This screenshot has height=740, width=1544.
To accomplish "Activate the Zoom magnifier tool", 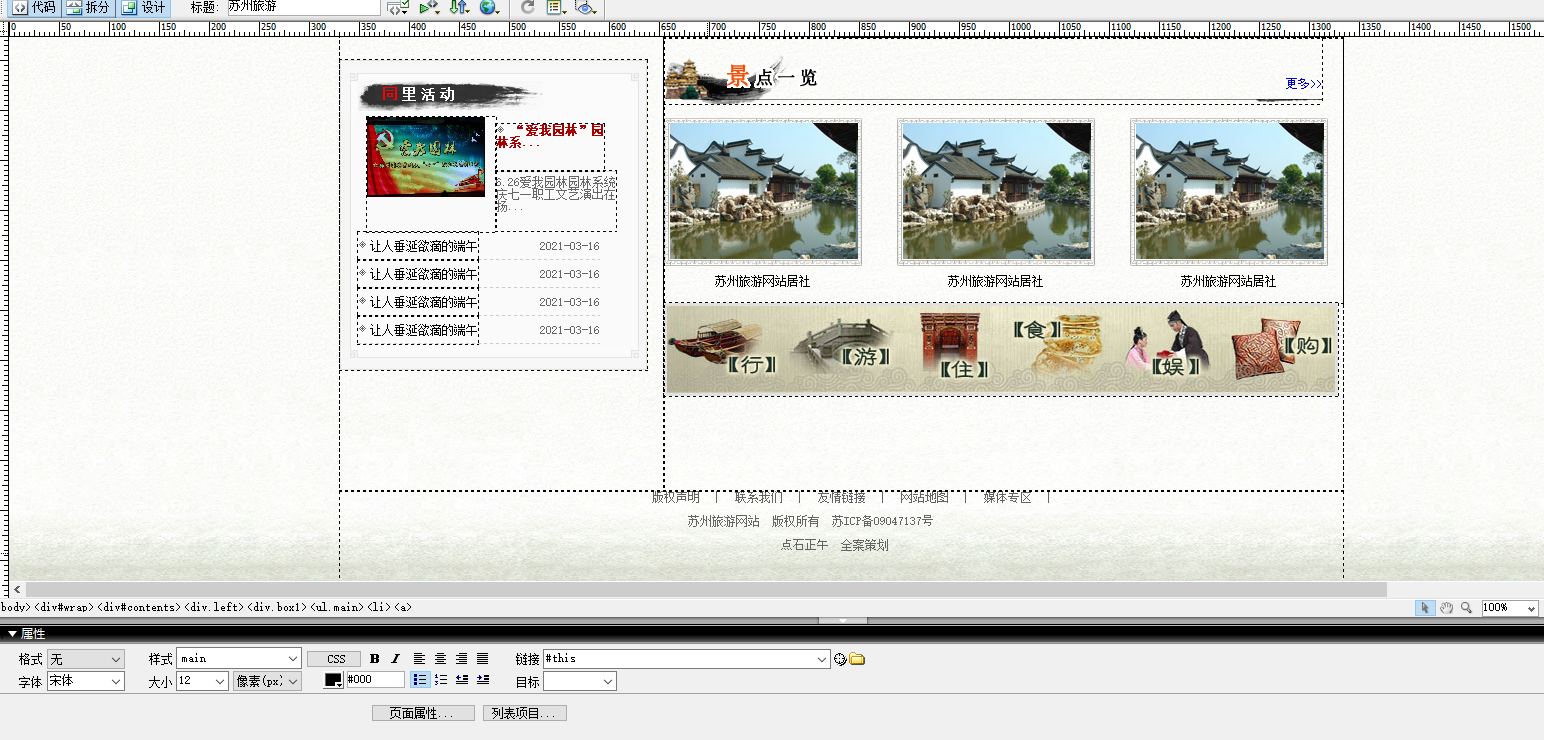I will [x=1467, y=608].
